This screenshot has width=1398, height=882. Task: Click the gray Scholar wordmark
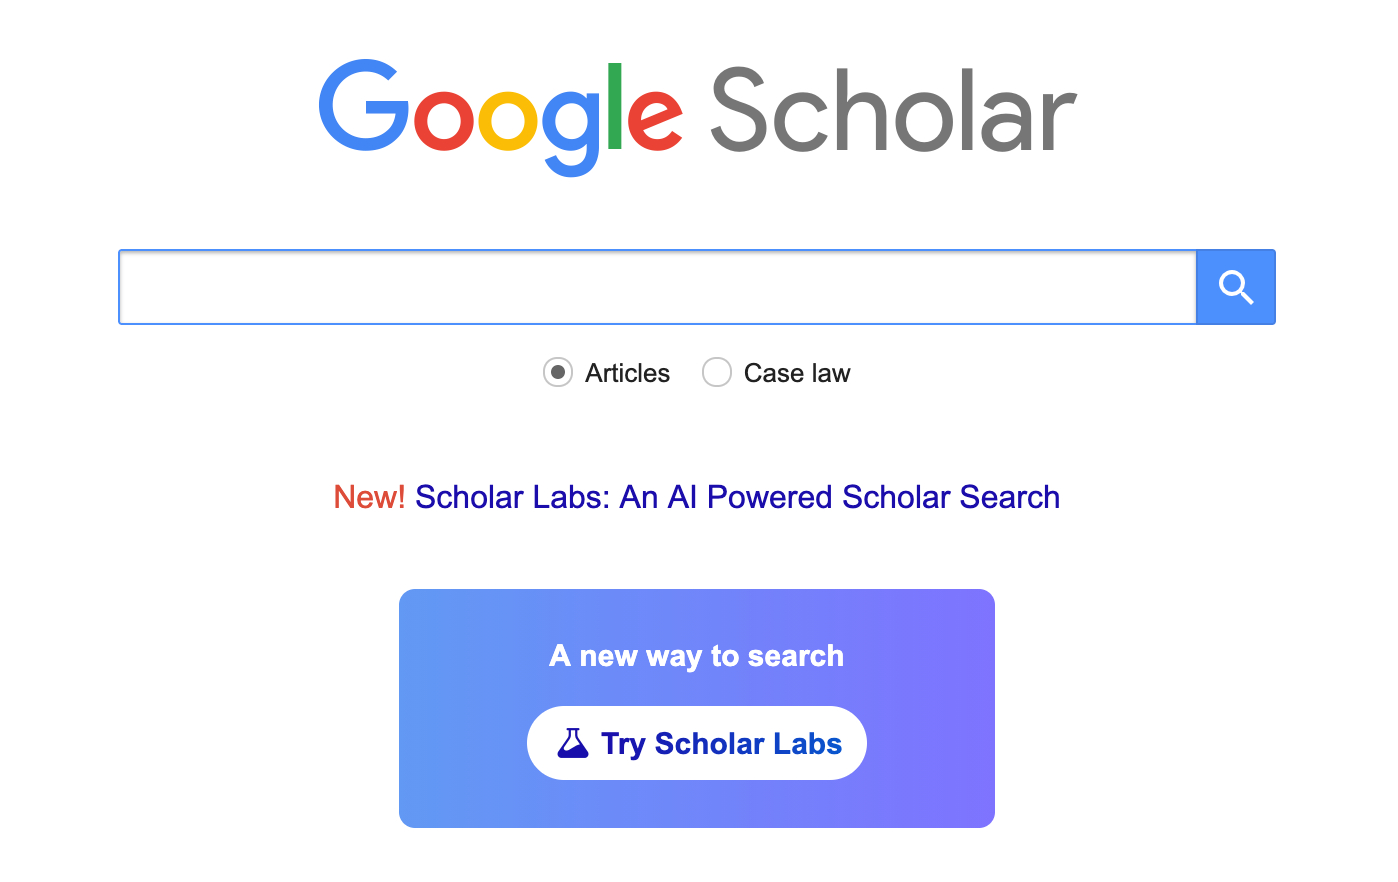click(x=892, y=113)
